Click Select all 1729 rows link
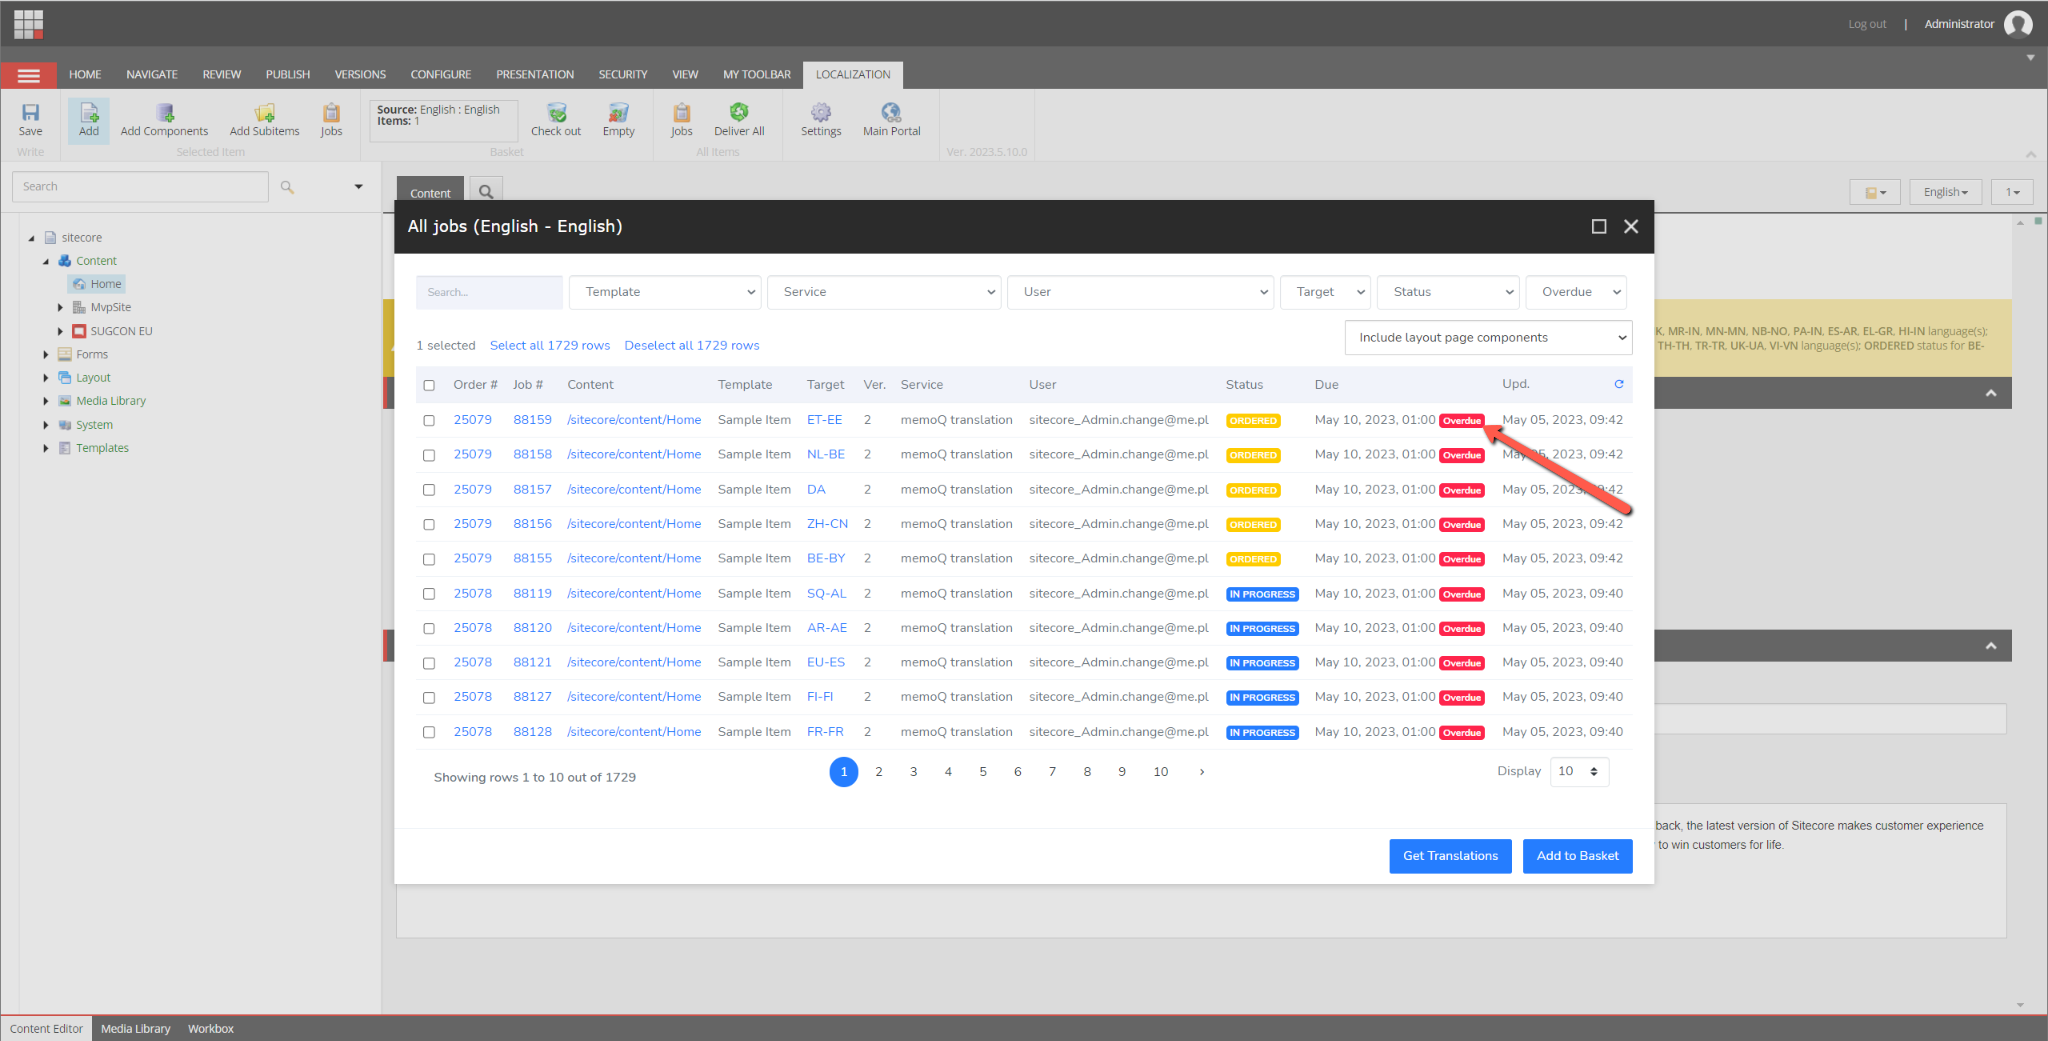2048x1041 pixels. point(550,346)
